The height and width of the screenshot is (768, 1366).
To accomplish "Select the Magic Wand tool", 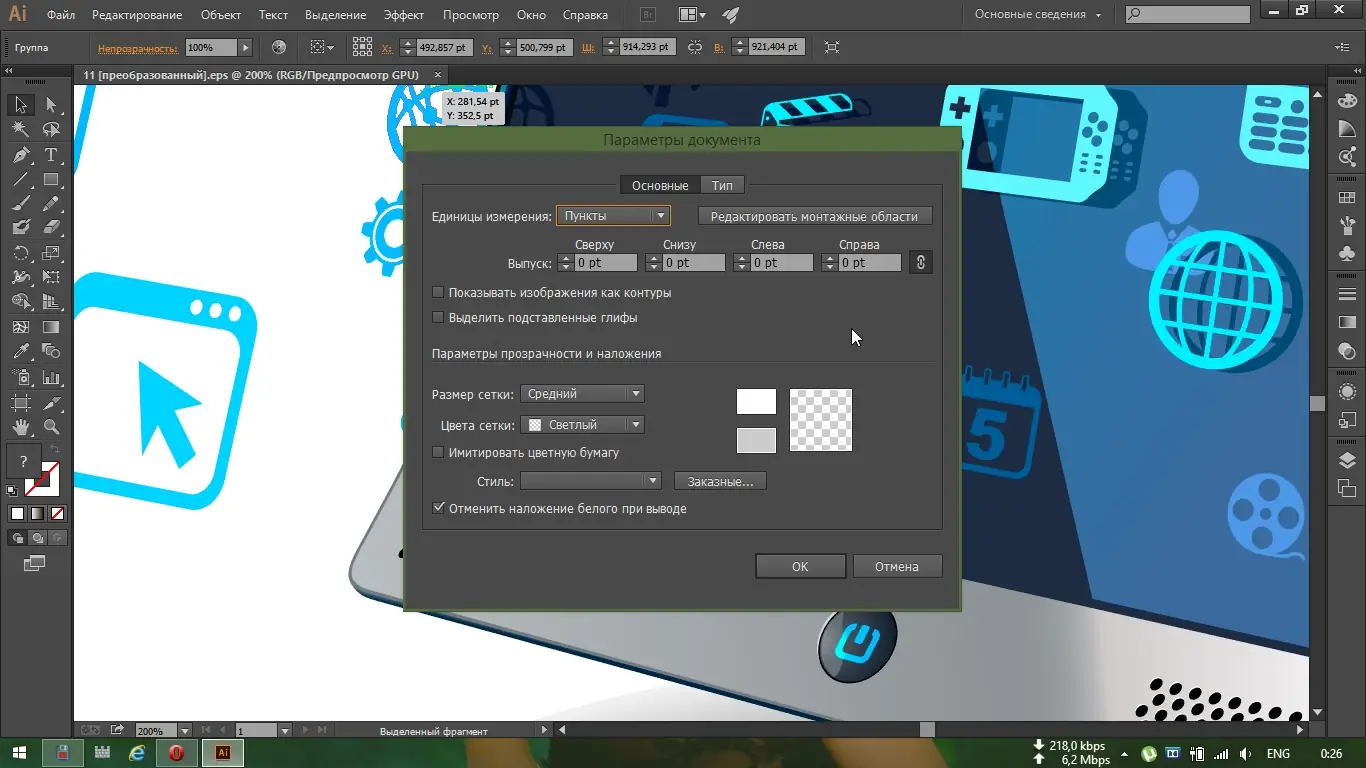I will click(x=20, y=129).
